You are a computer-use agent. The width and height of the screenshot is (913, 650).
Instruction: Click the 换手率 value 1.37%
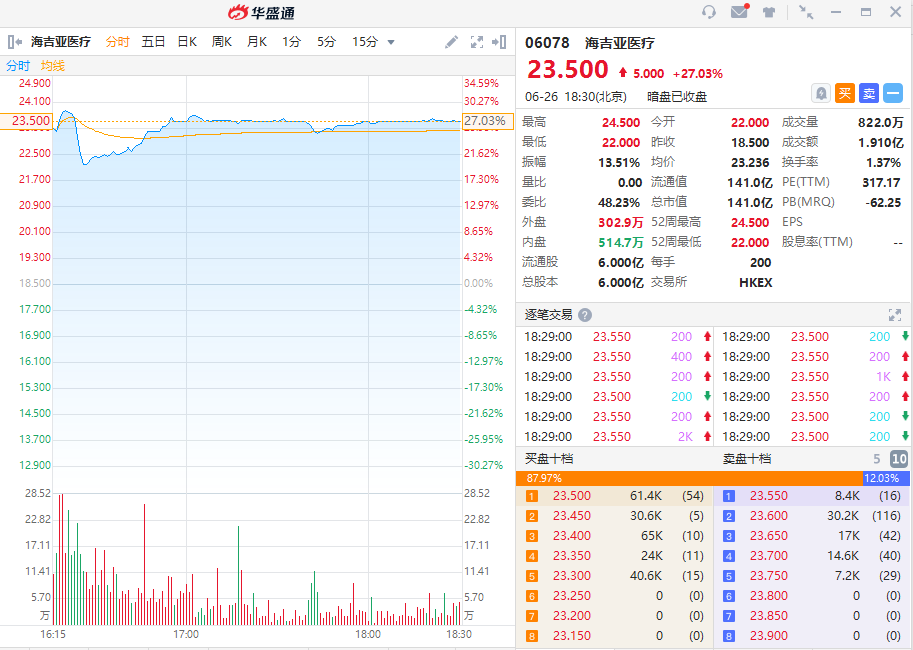coord(884,163)
